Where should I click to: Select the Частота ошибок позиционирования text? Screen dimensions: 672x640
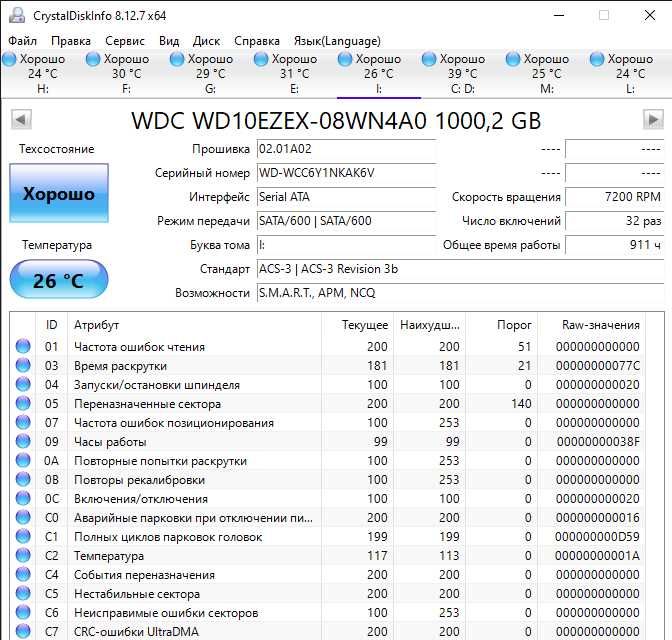[x=174, y=423]
